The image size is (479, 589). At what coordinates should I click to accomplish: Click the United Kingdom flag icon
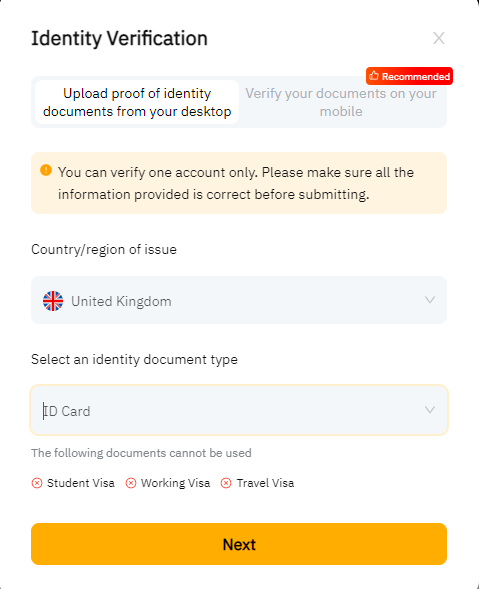tap(53, 301)
